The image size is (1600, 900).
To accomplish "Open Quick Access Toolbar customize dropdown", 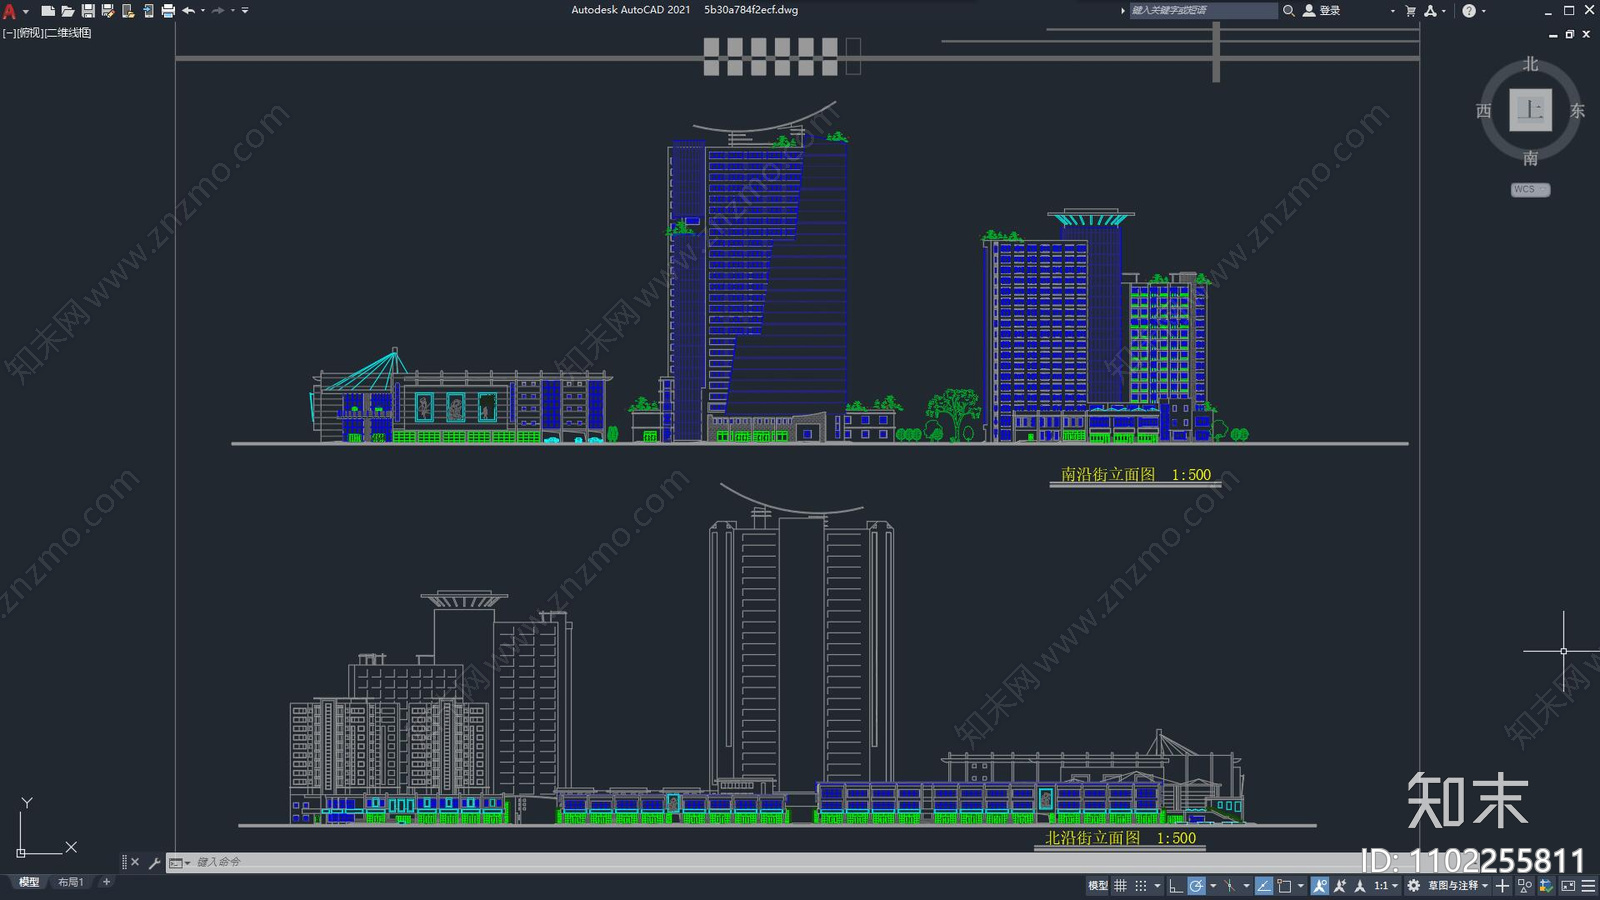I will pyautogui.click(x=245, y=11).
